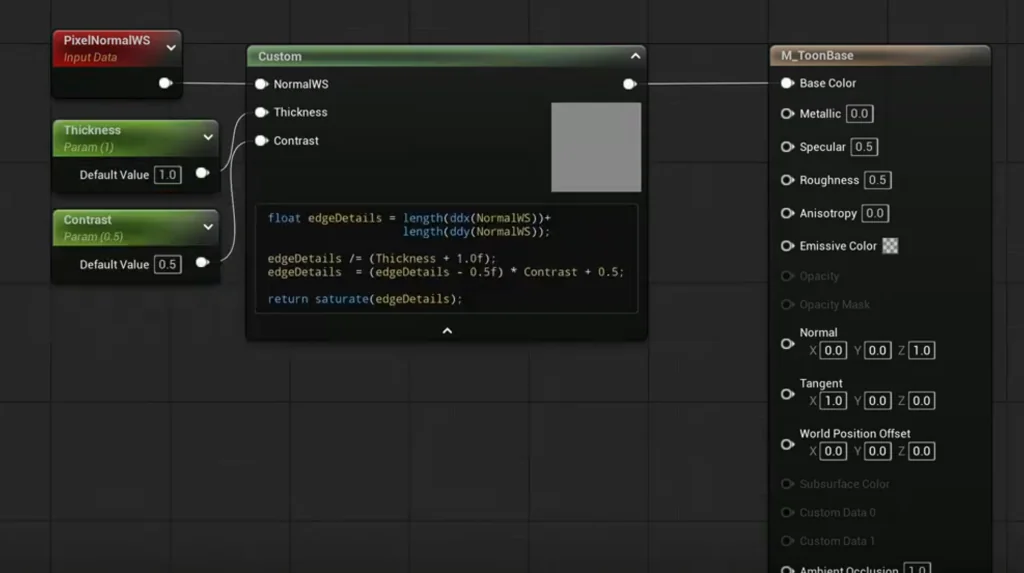This screenshot has height=573, width=1024.
Task: Collapse the Custom node bottom arrow
Action: [447, 331]
